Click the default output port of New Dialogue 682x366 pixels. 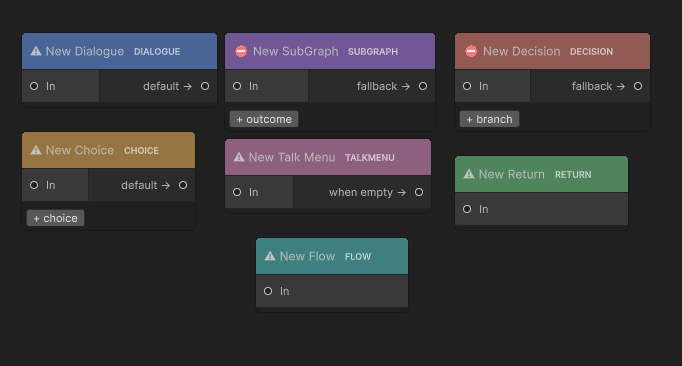click(x=205, y=86)
